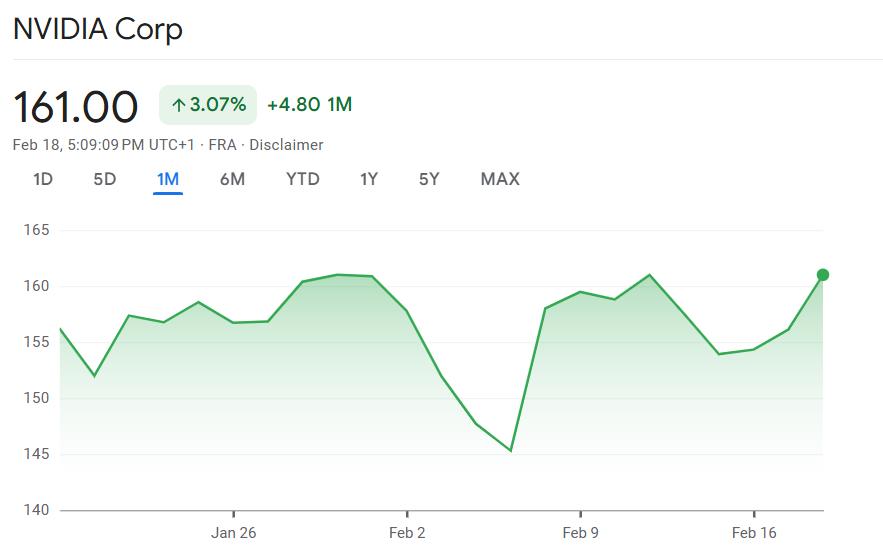Click the 3.07% change badge

208,105
